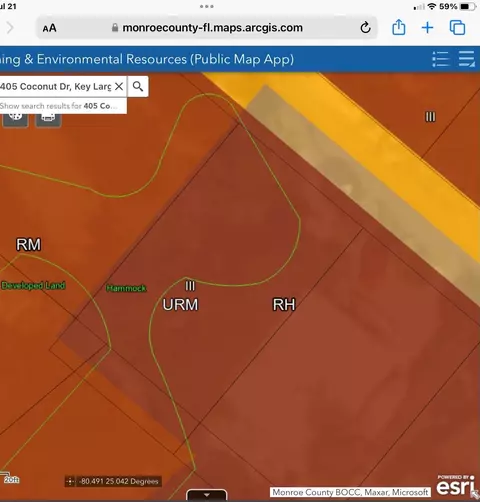Tap the Wi-Fi indicator in the status bar
480x502 pixels.
point(432,6)
